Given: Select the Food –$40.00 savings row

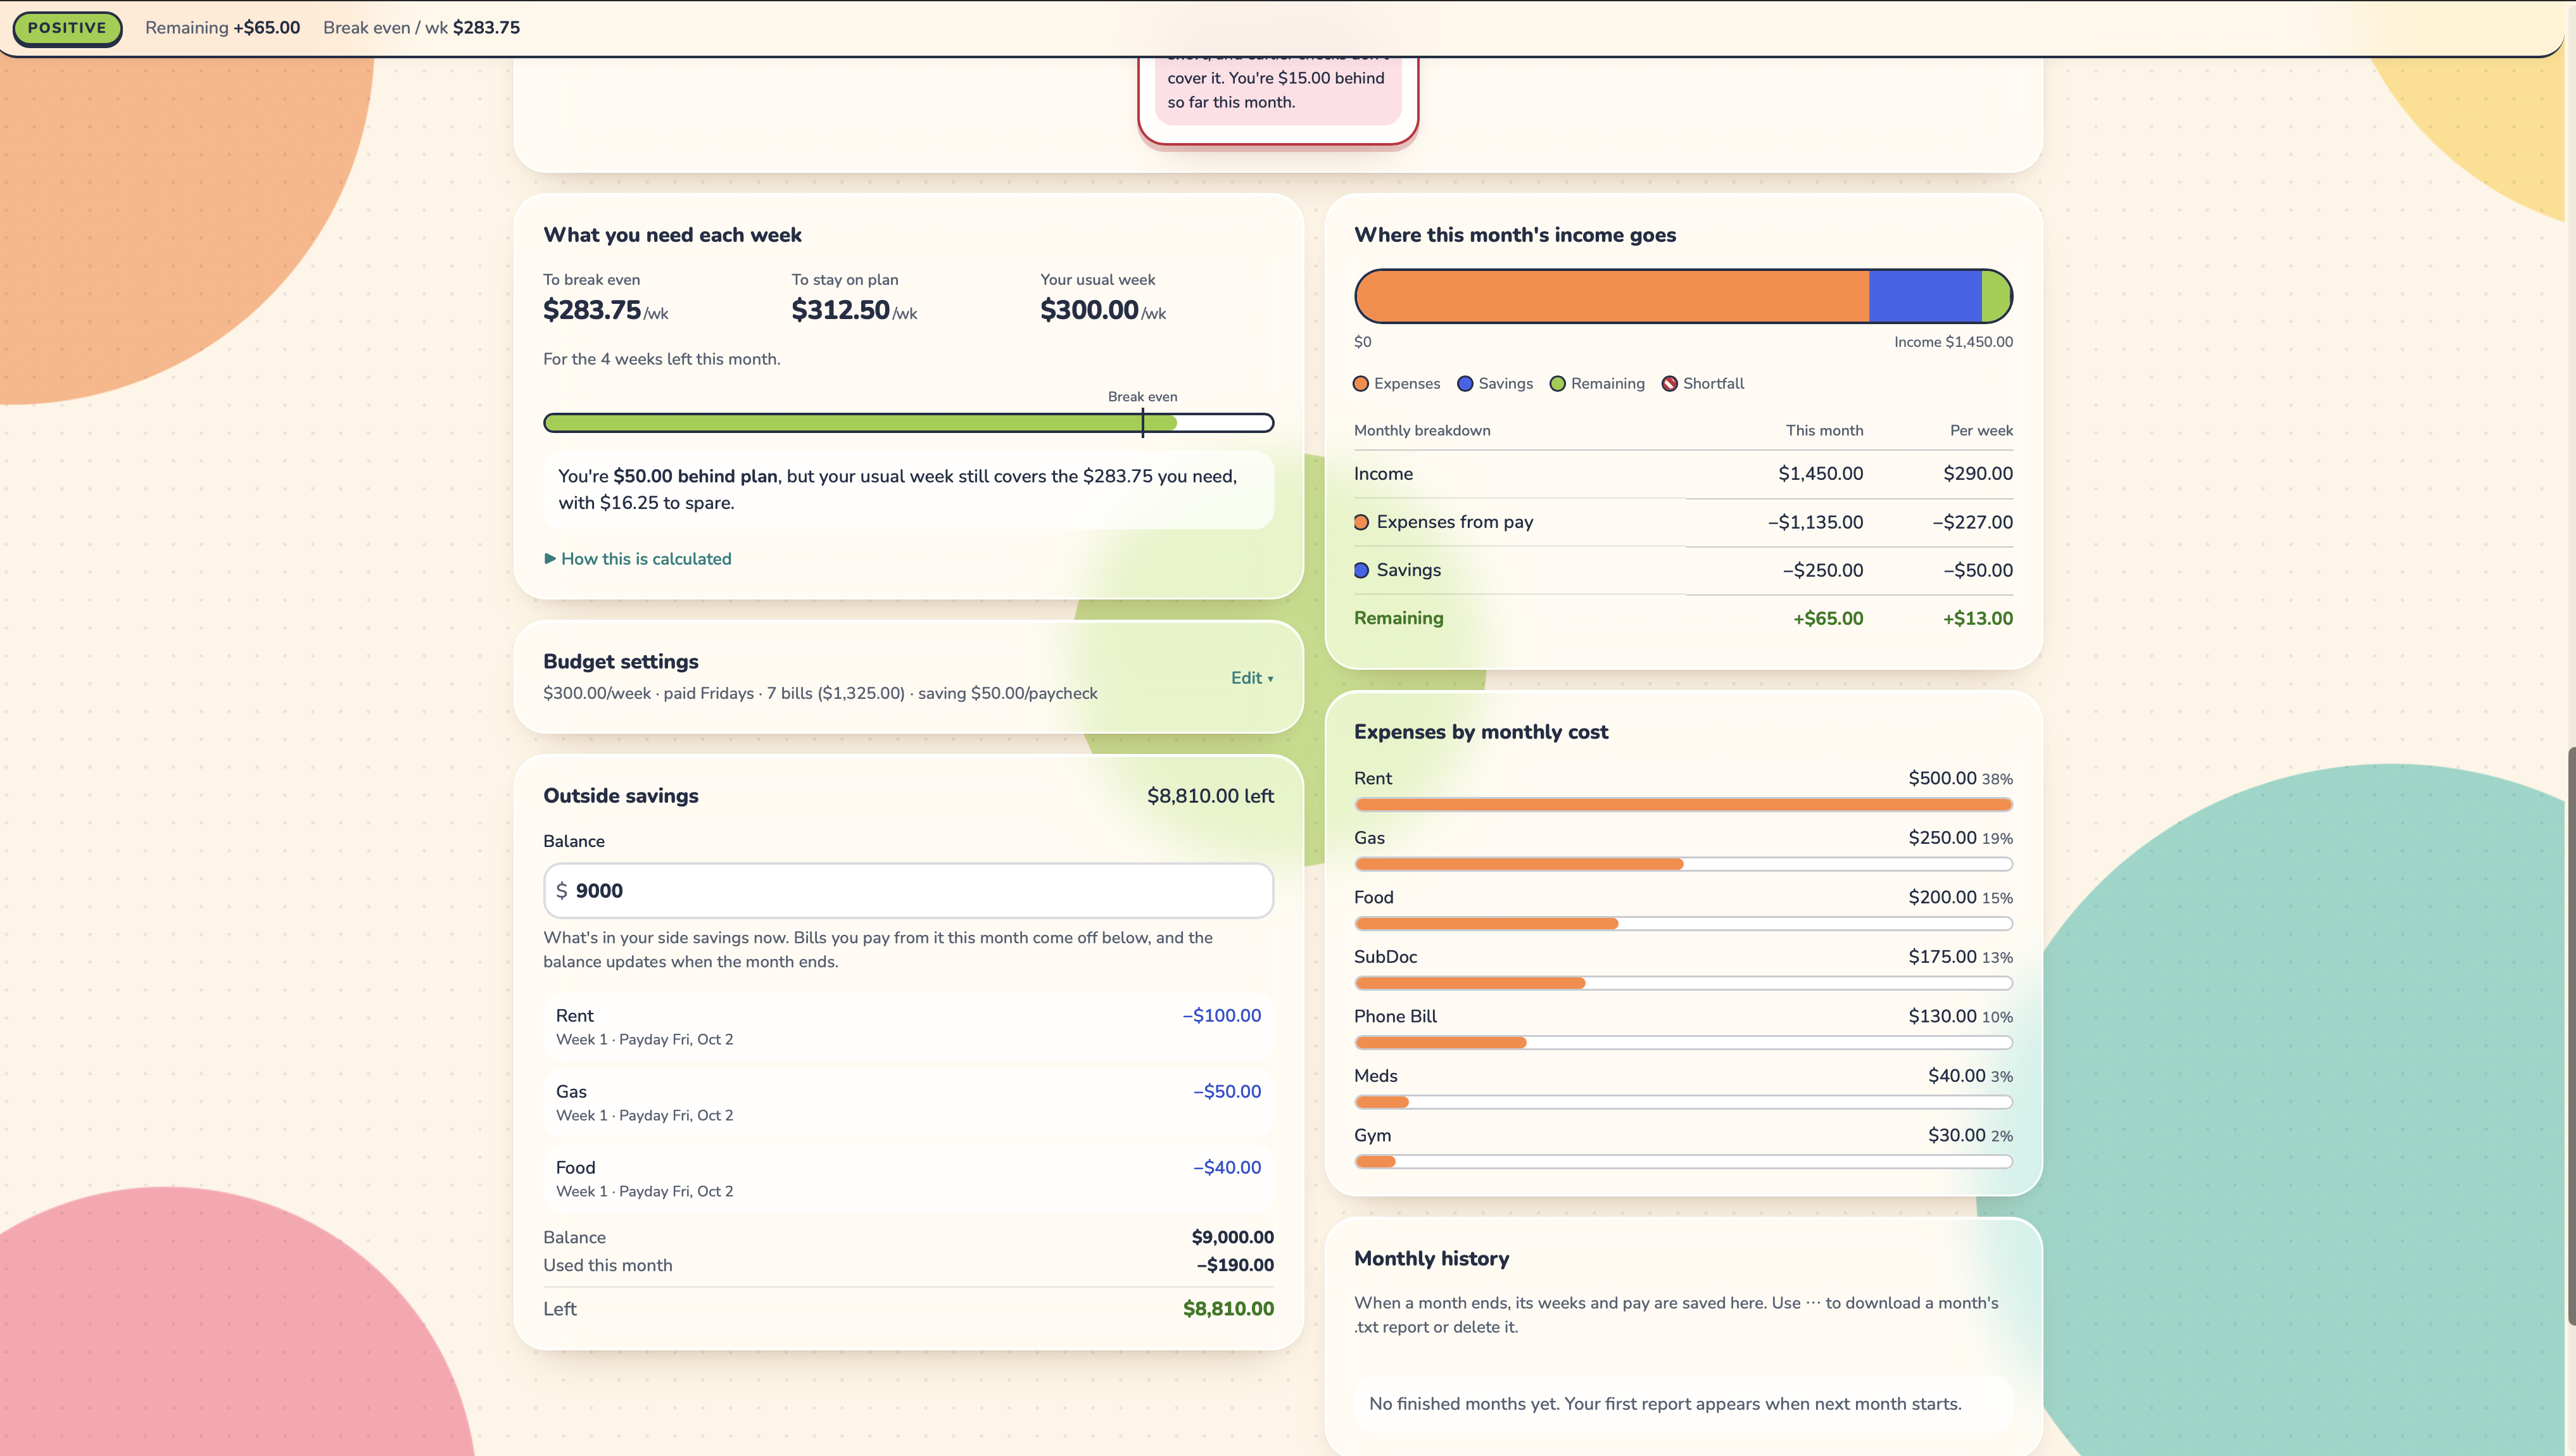Looking at the screenshot, I should [x=908, y=1178].
